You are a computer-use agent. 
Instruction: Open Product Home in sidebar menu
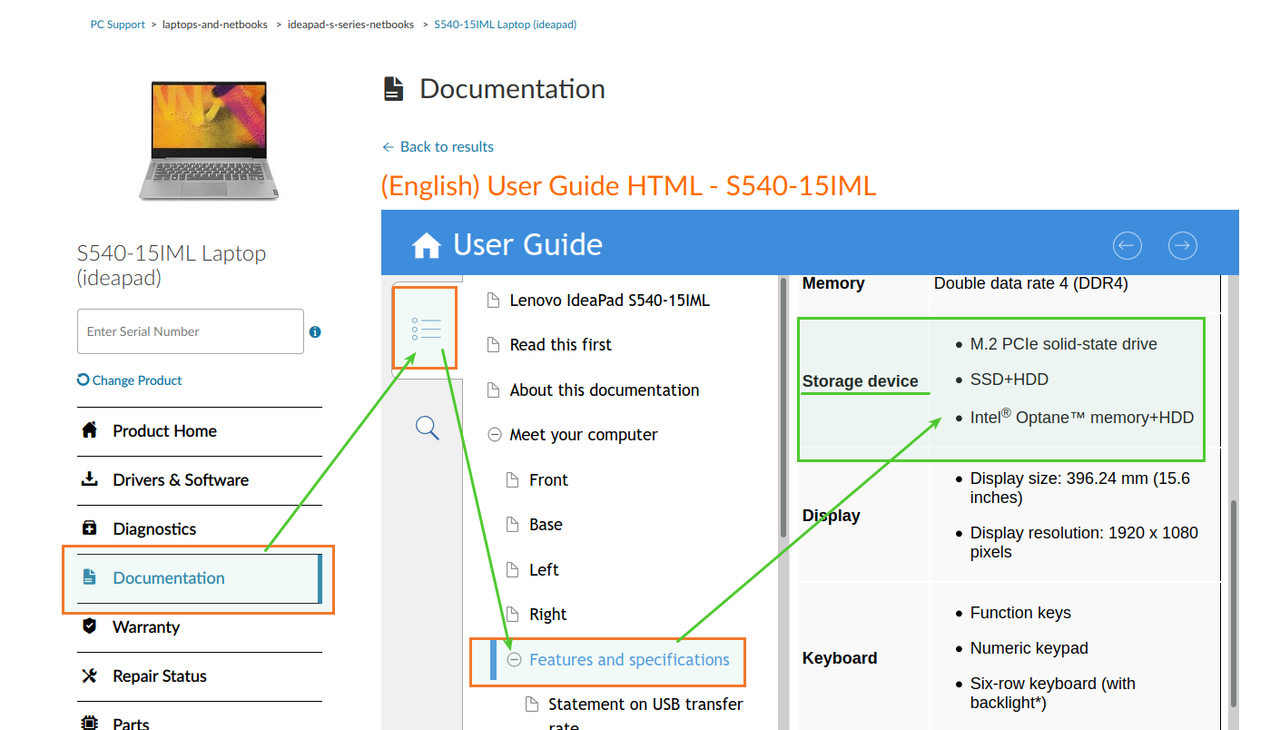(x=200, y=431)
